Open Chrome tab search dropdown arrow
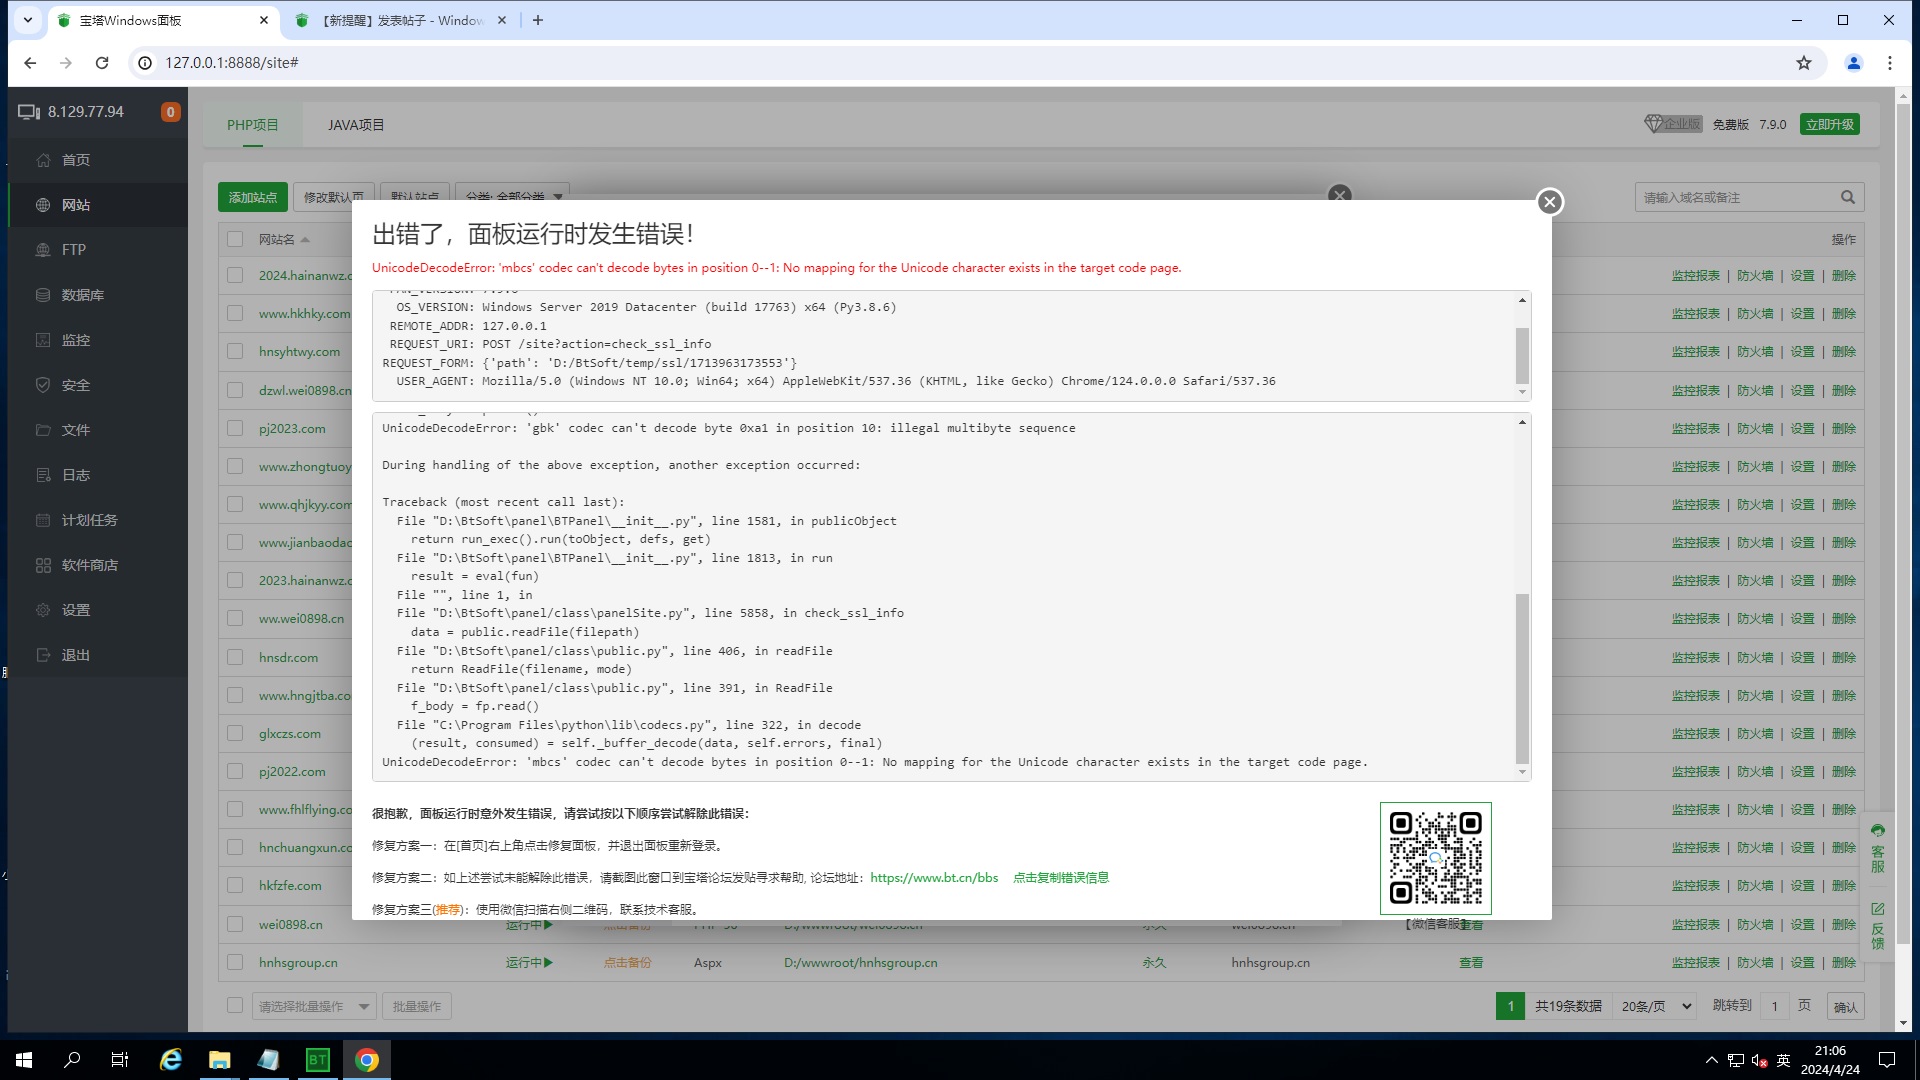 point(27,20)
